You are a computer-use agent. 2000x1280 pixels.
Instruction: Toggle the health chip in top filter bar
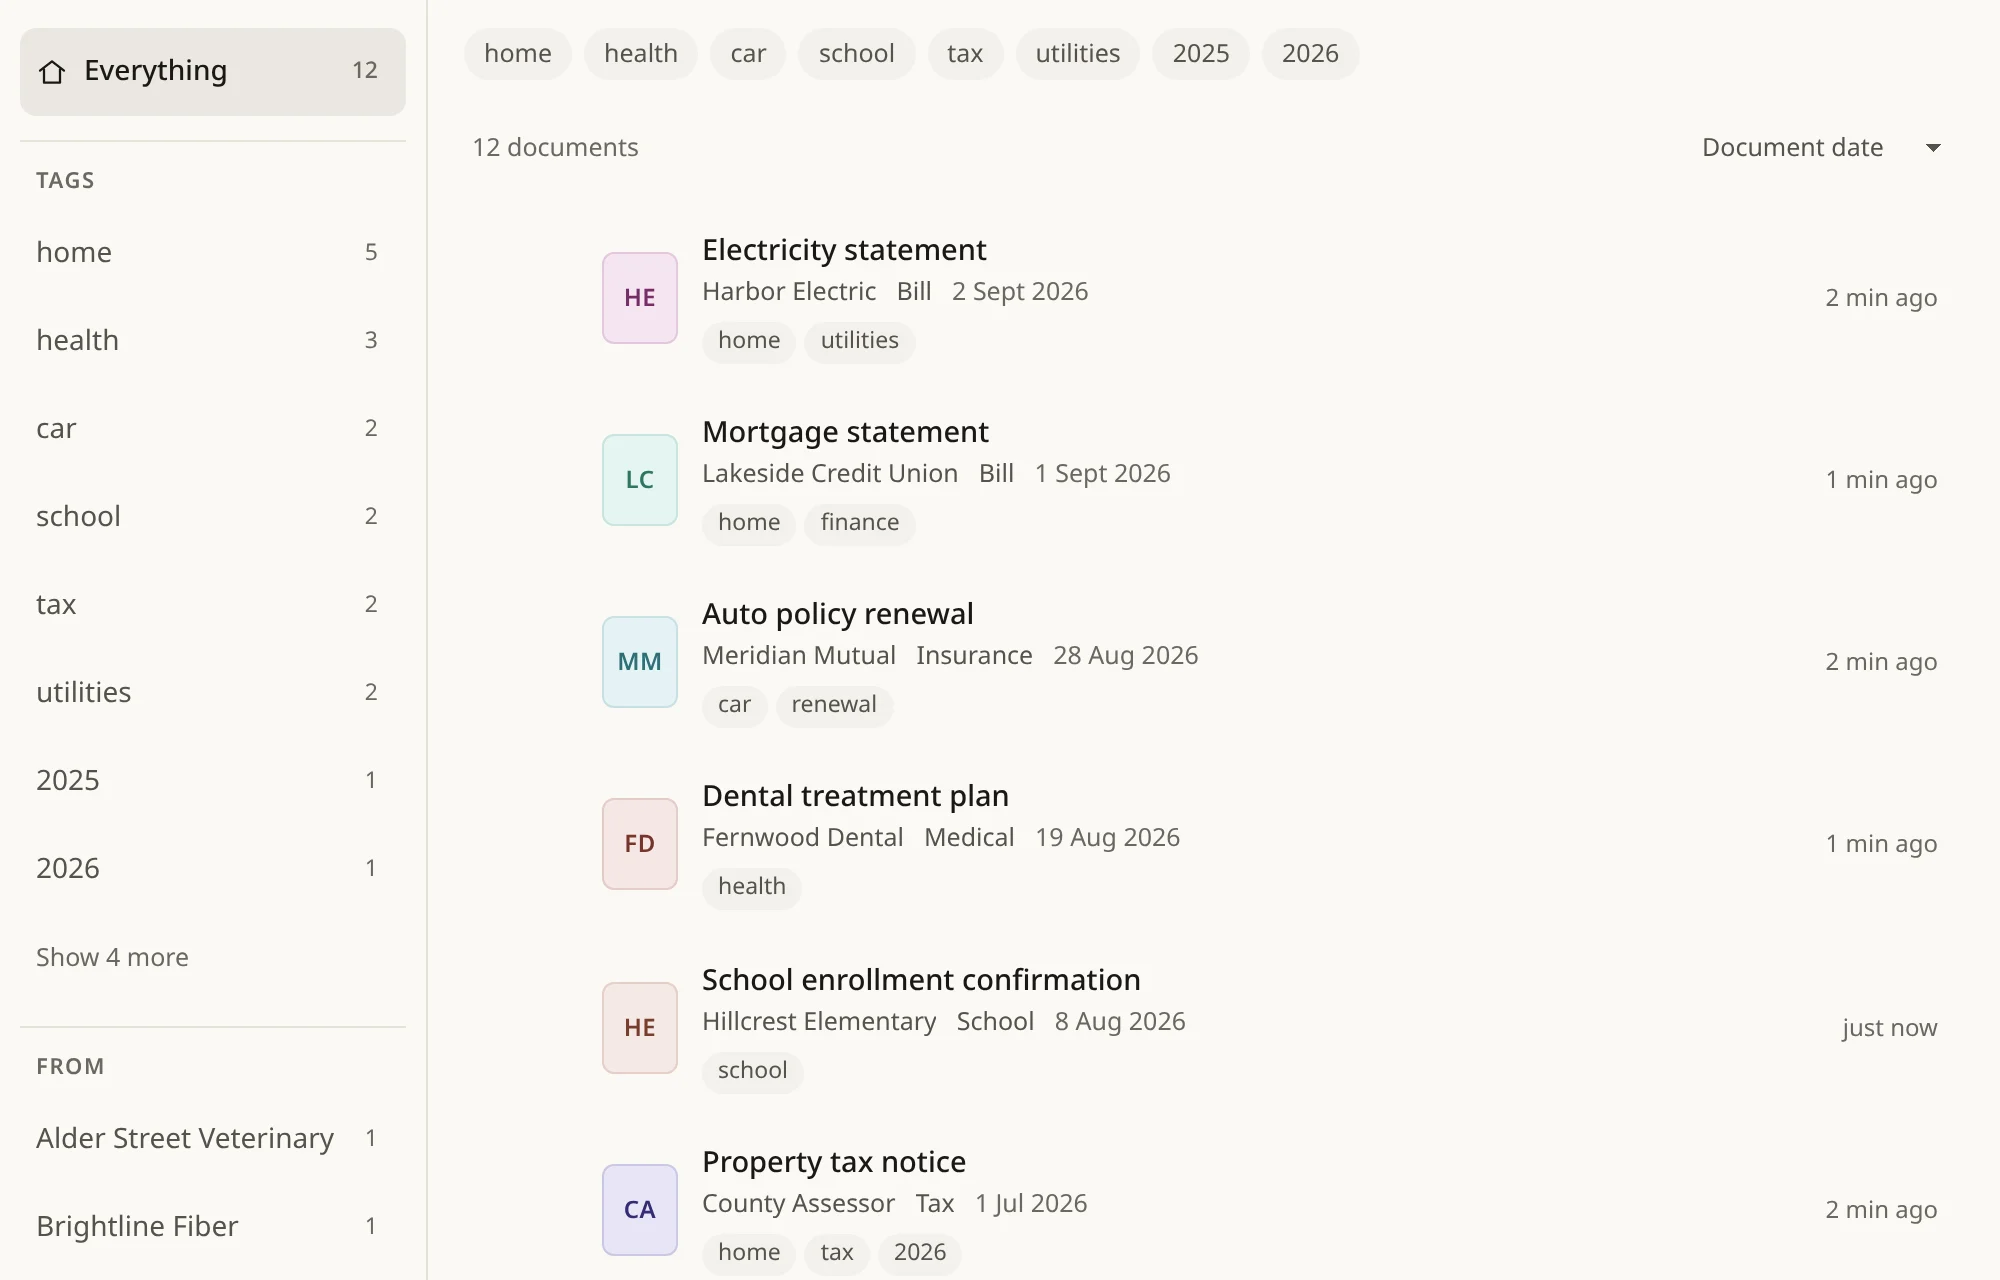pos(641,54)
